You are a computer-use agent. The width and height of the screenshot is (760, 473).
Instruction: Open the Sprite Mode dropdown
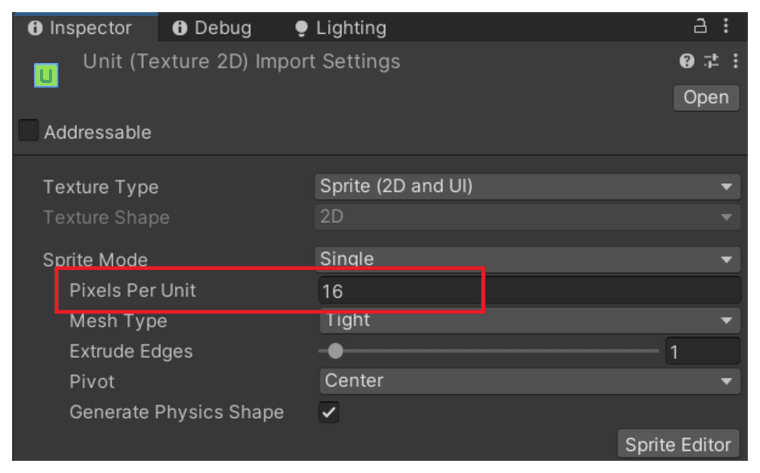click(527, 259)
